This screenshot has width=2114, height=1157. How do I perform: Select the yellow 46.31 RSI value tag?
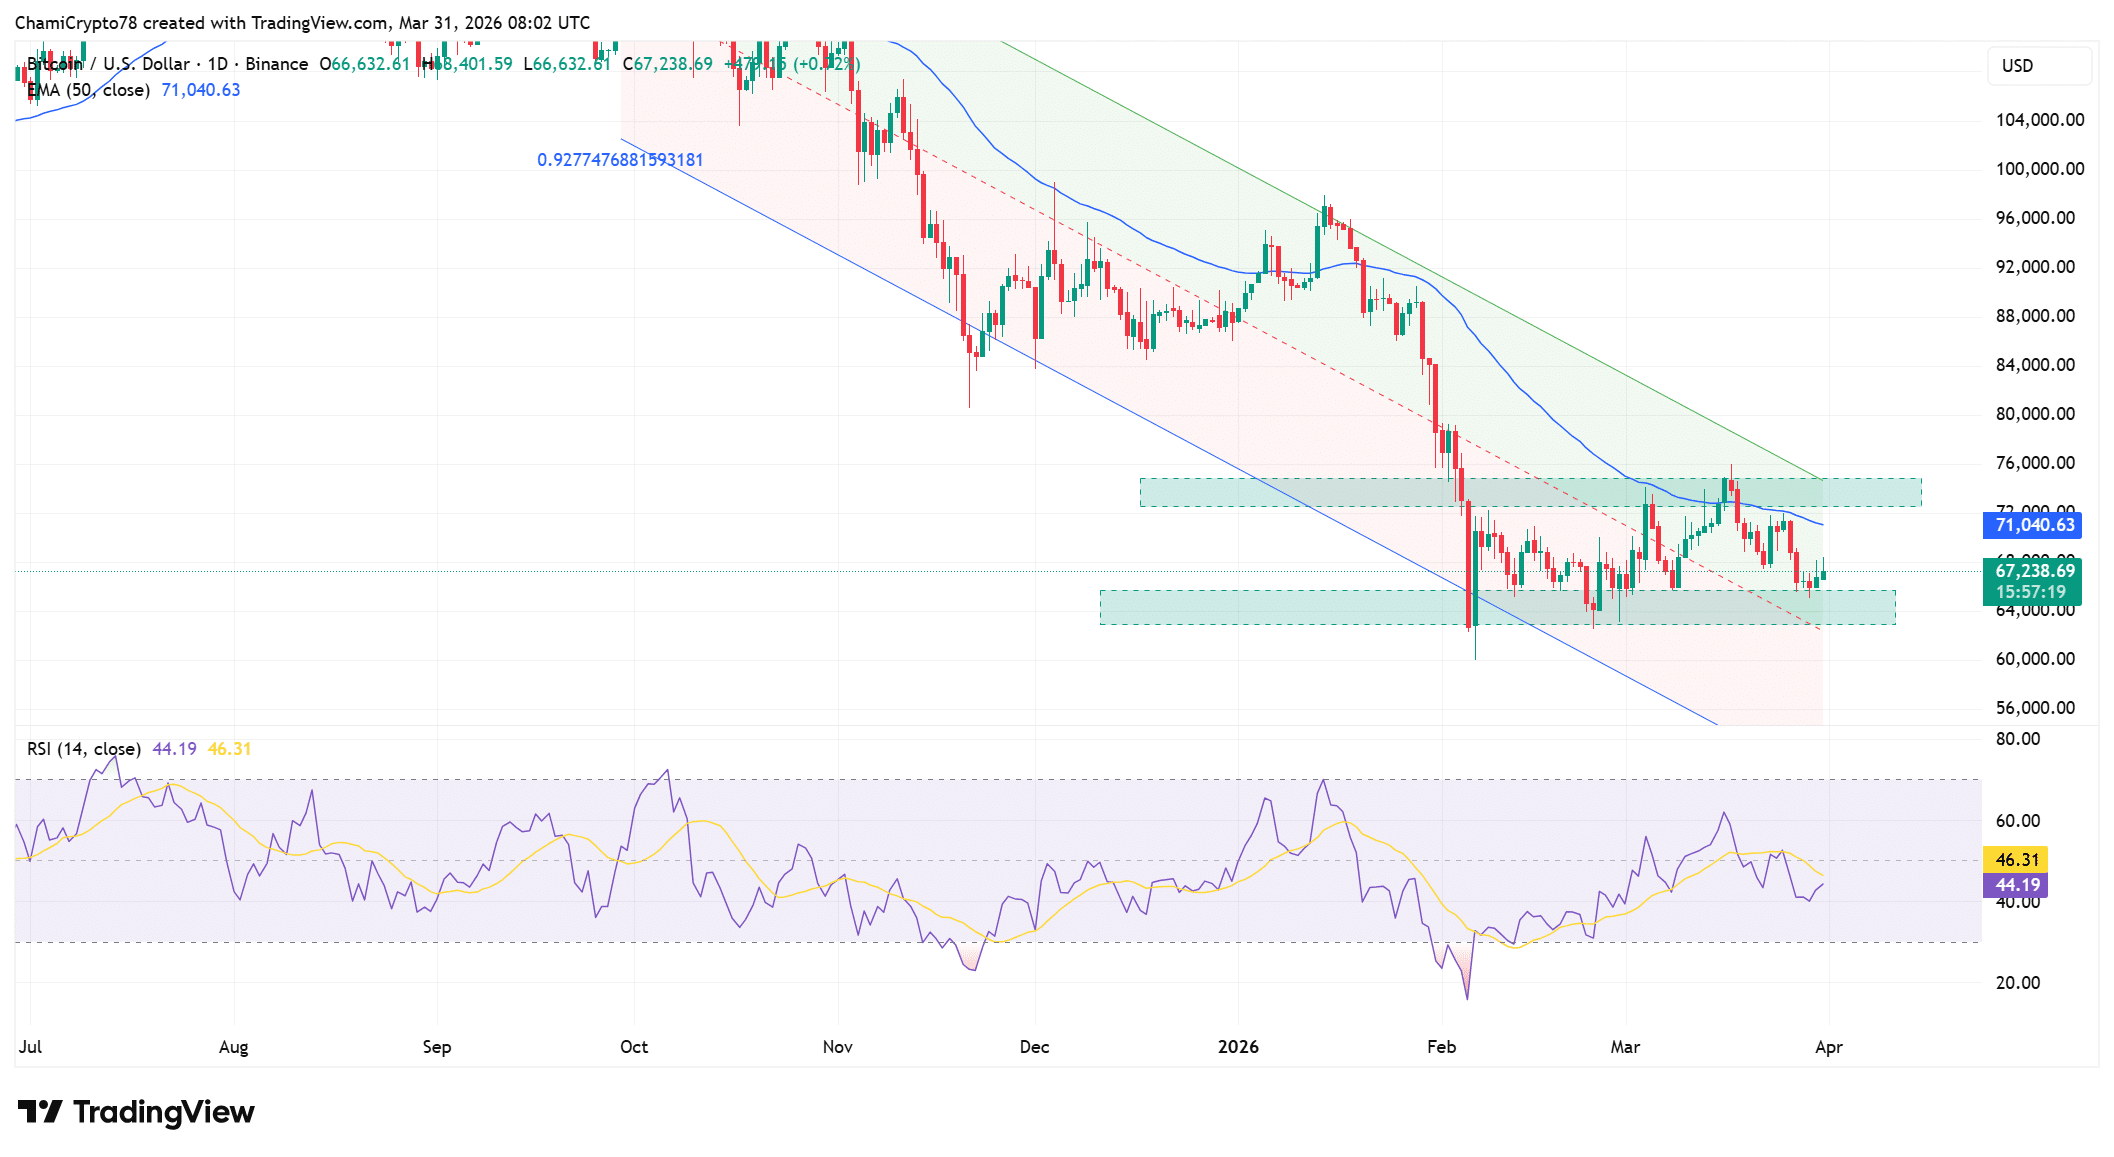pos(2016,860)
